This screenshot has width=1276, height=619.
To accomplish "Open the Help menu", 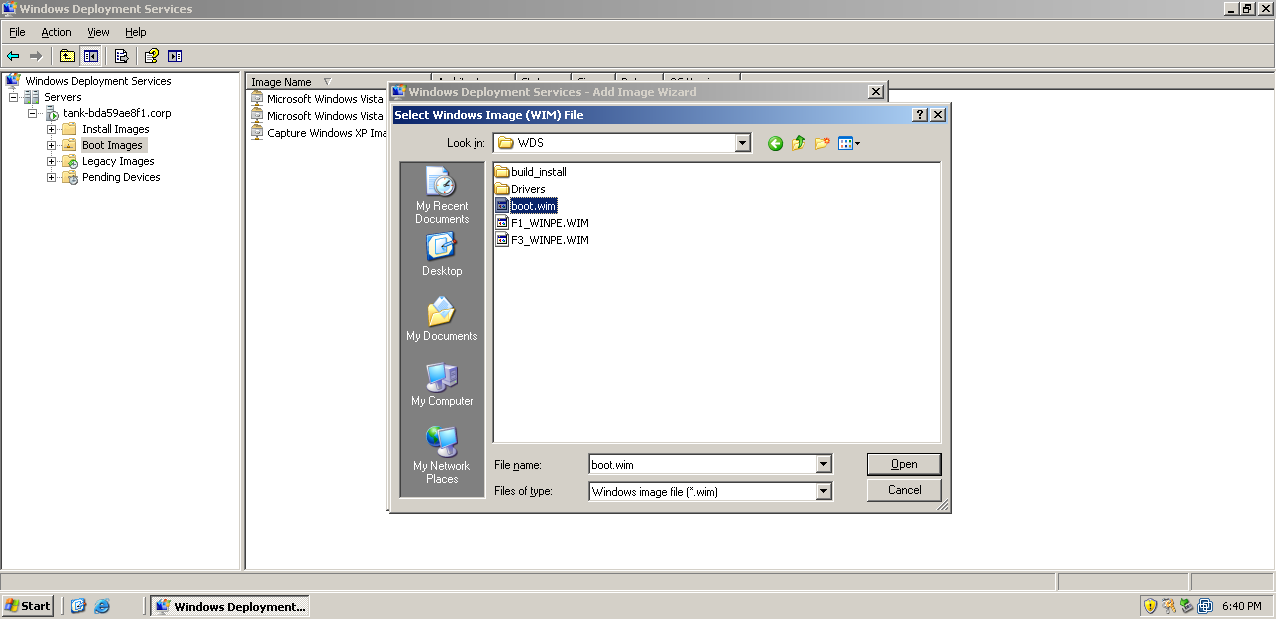I will (136, 32).
